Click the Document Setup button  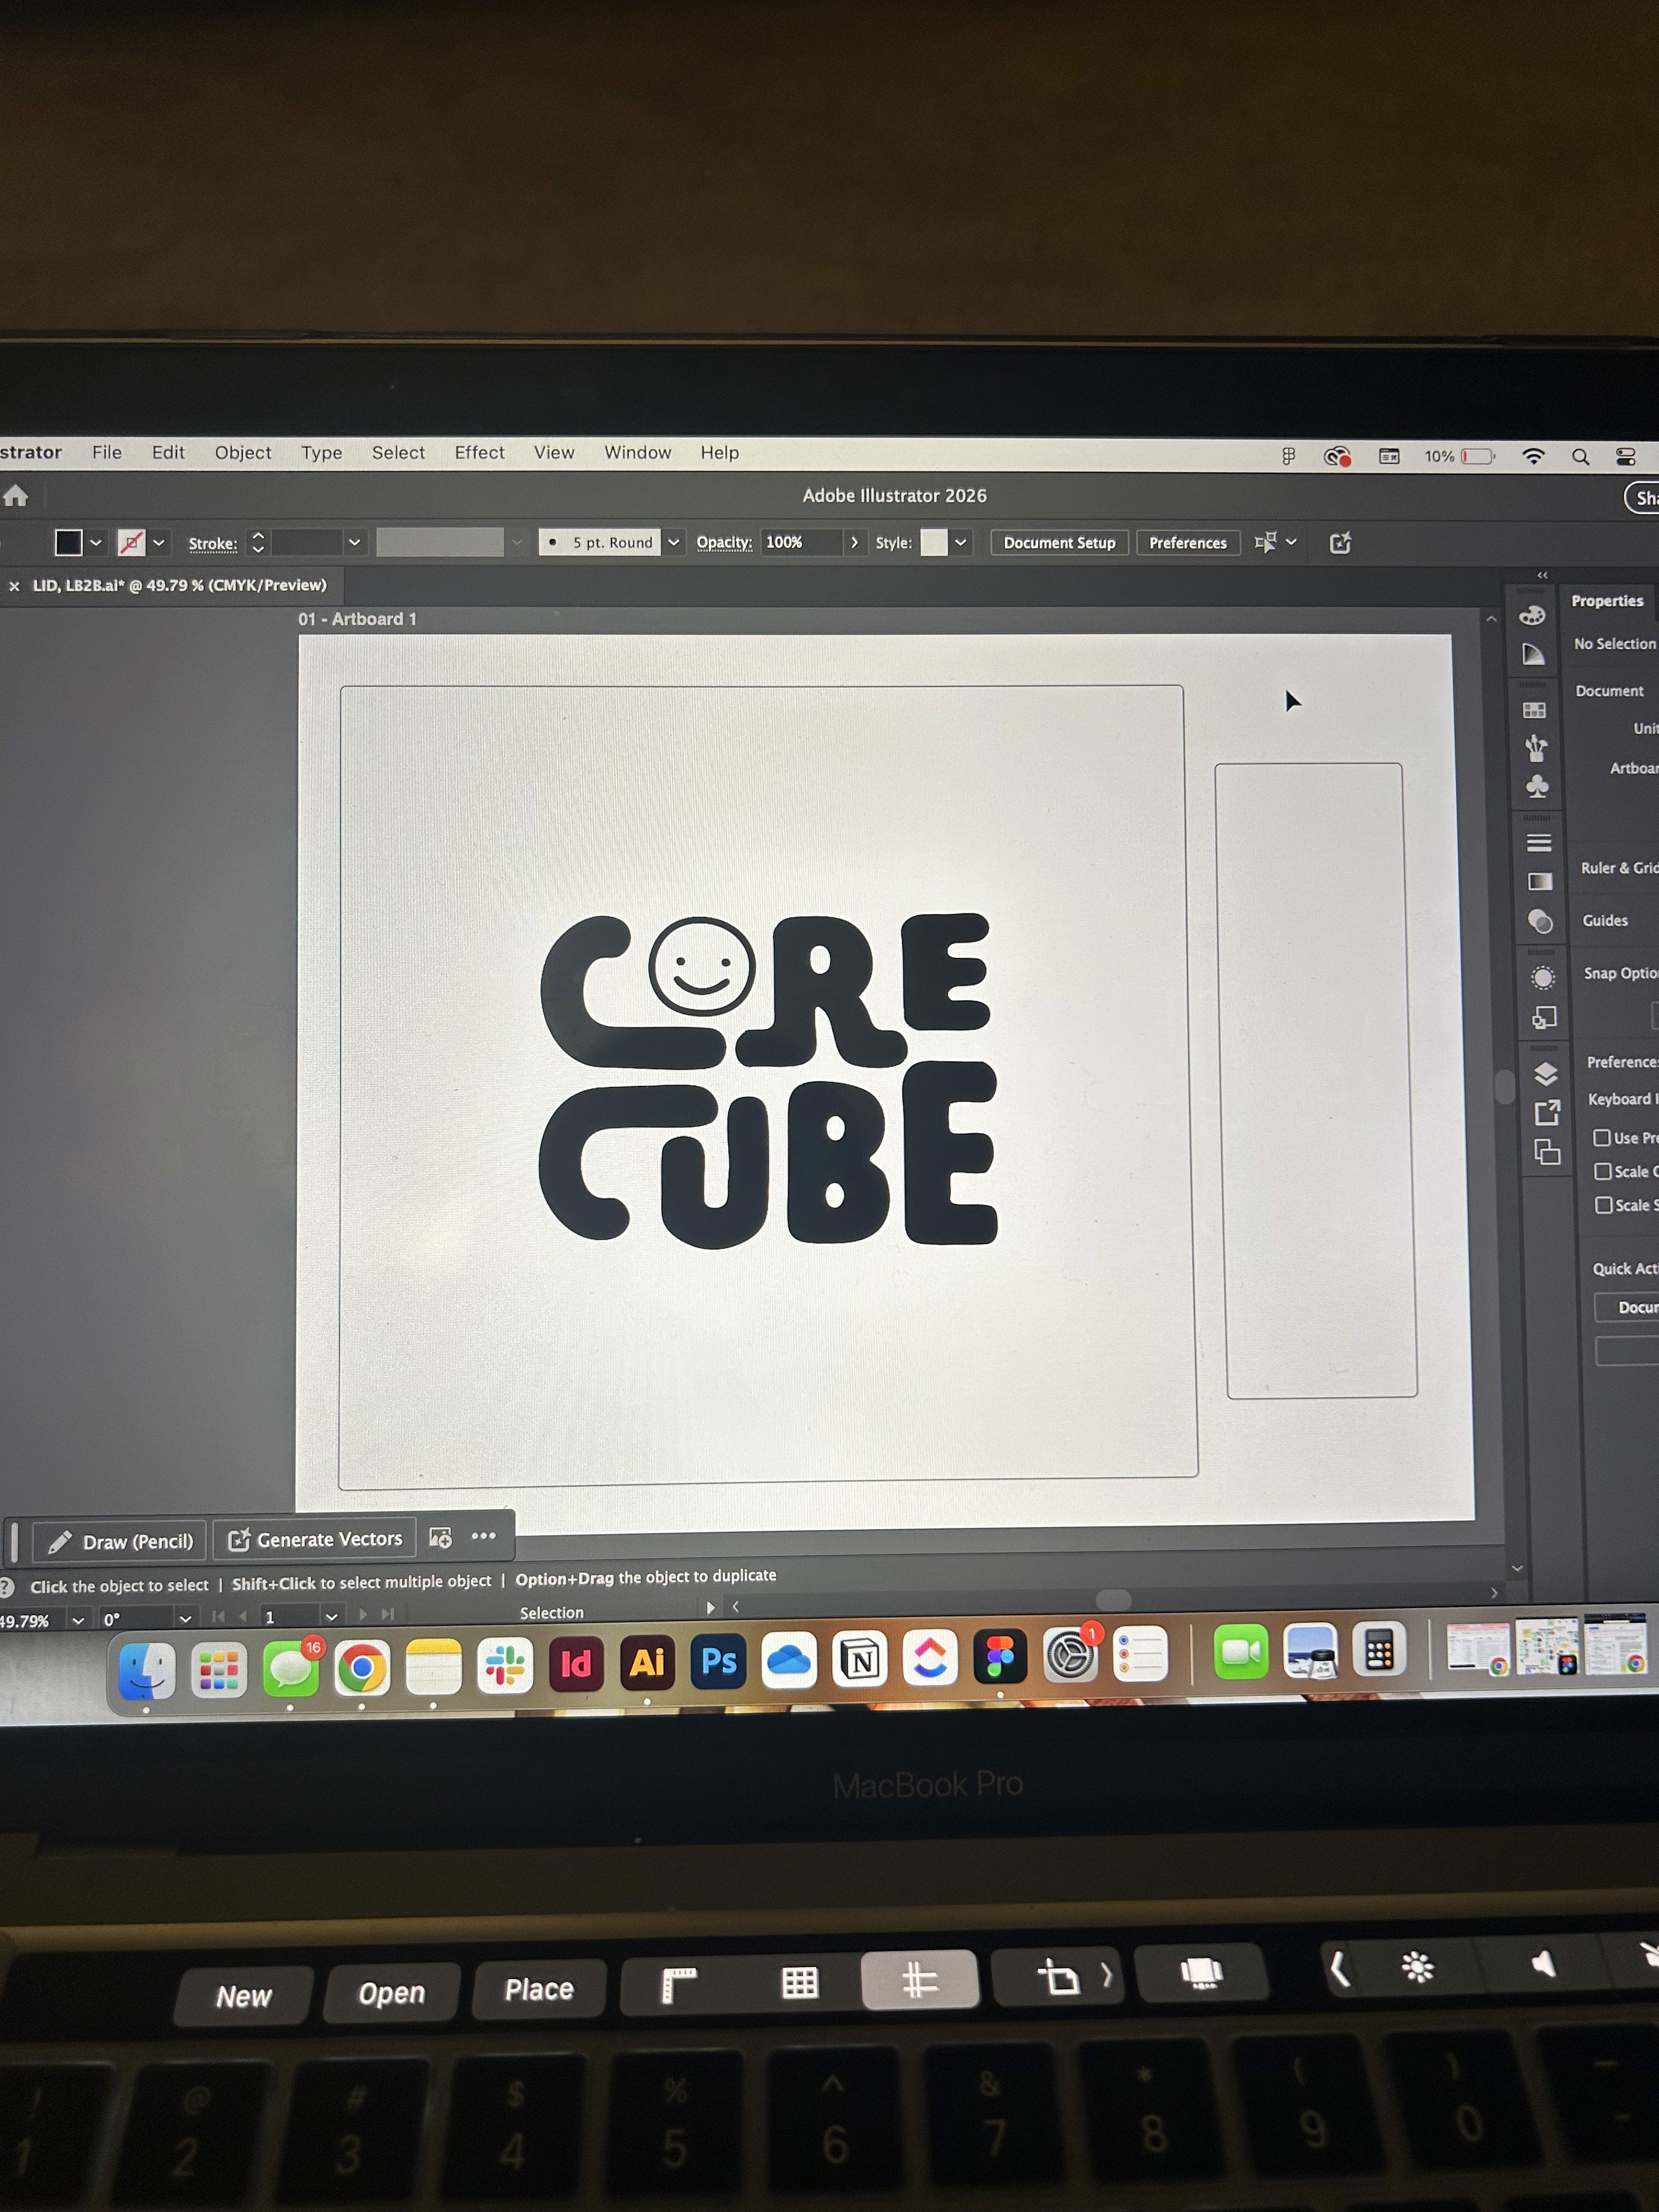click(x=1059, y=543)
